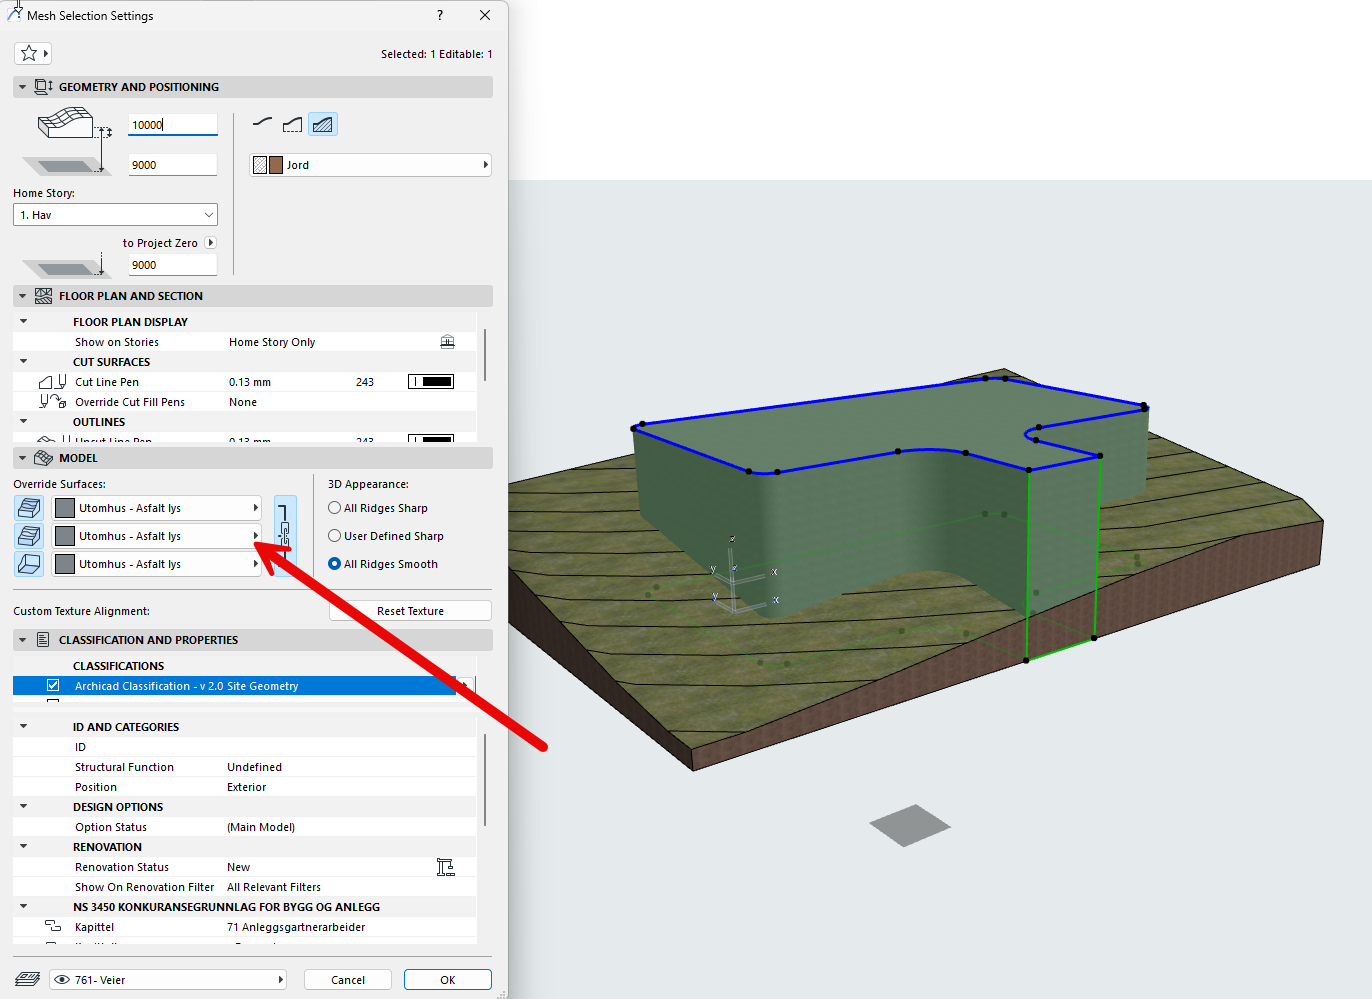Collapse the Model panel arrow
The image size is (1372, 999).
tap(22, 458)
